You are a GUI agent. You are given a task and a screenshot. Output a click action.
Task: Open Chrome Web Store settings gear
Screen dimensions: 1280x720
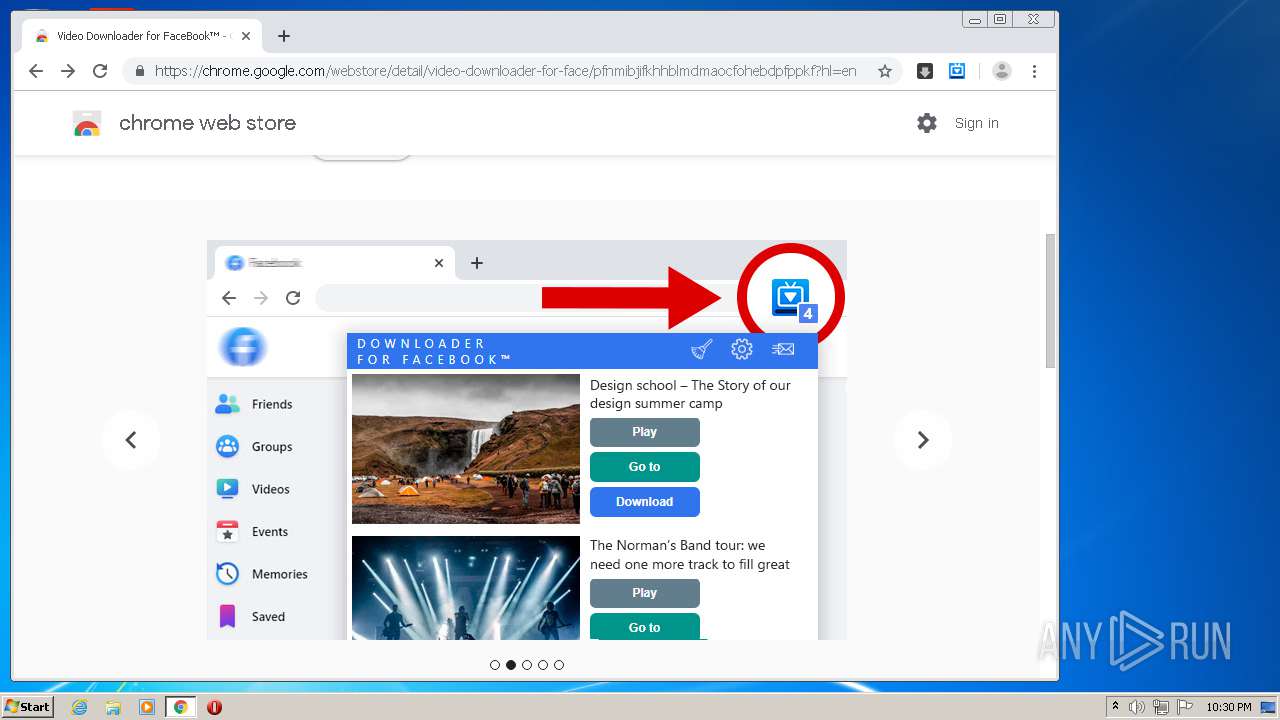click(927, 123)
